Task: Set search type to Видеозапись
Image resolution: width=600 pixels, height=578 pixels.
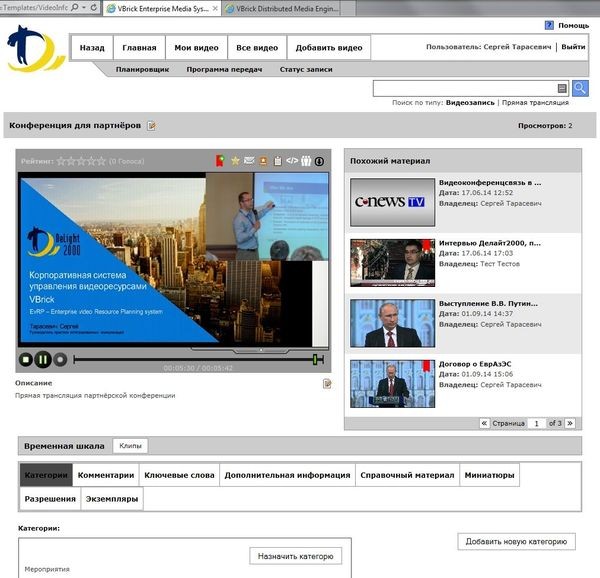Action: point(470,103)
